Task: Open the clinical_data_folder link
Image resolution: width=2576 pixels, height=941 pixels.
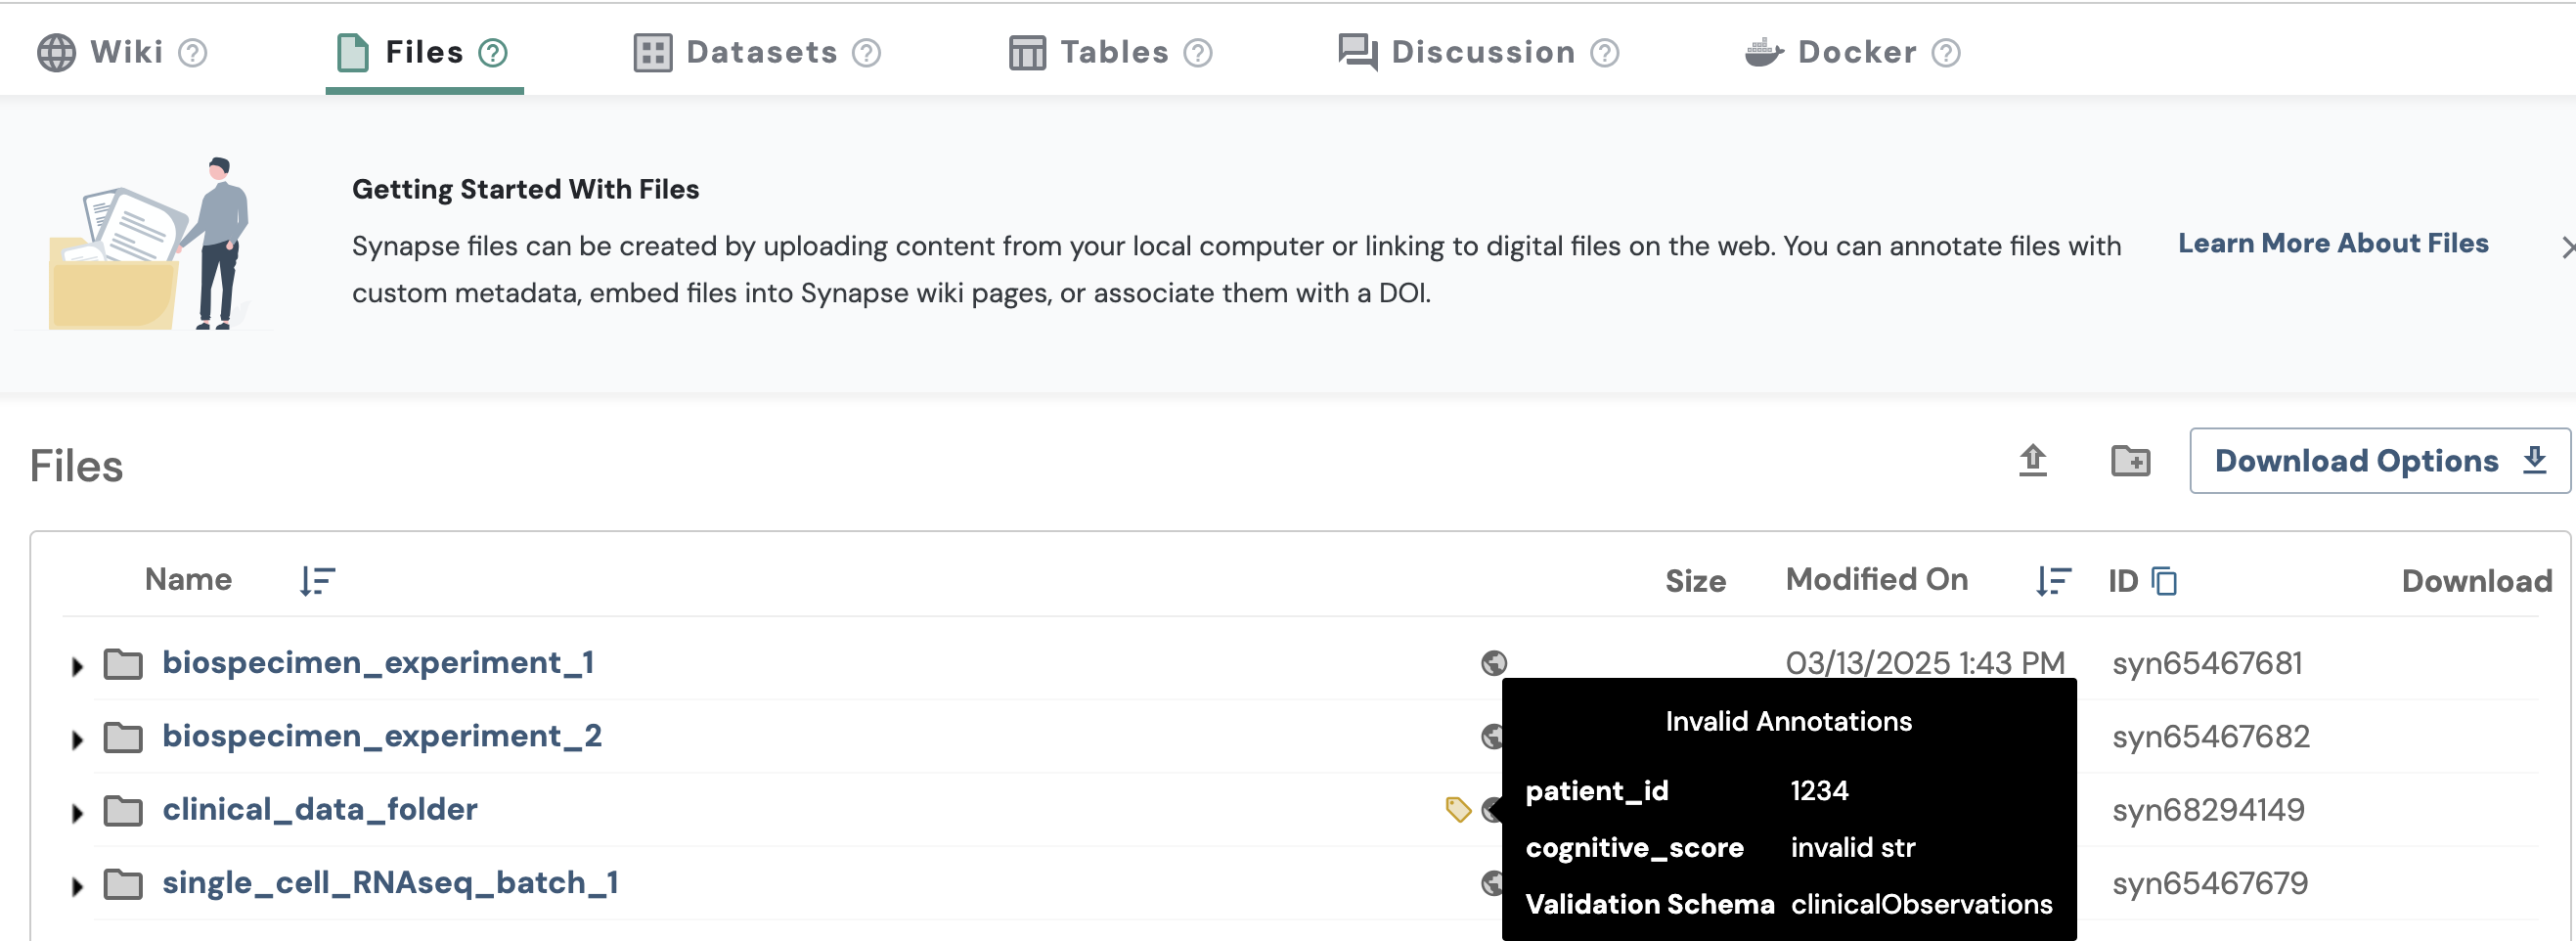Action: click(x=319, y=809)
